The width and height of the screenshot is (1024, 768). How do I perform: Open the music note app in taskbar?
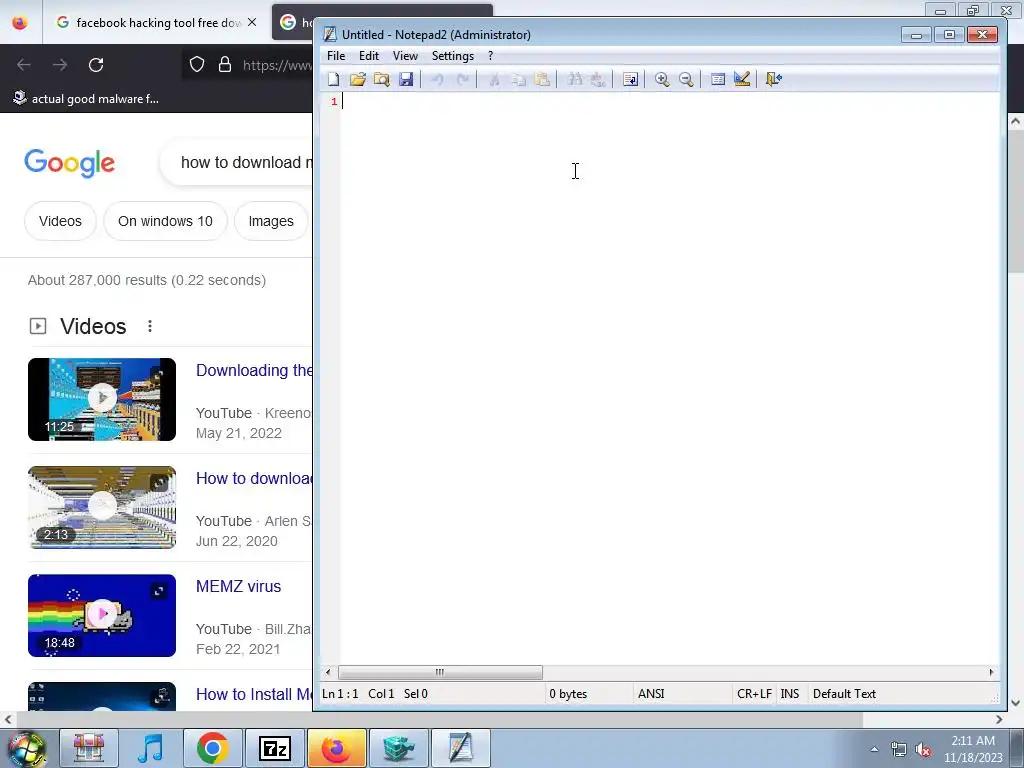point(151,748)
